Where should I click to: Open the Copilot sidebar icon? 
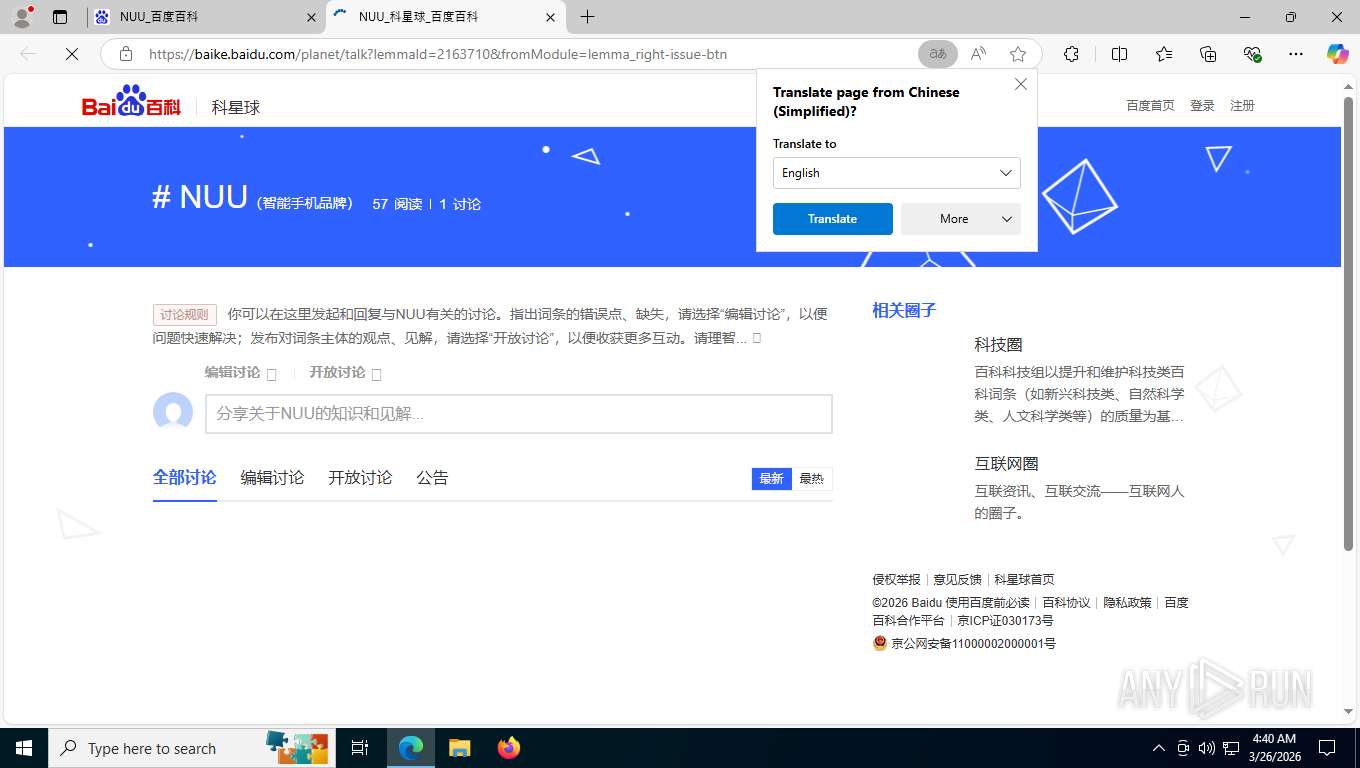click(1338, 54)
